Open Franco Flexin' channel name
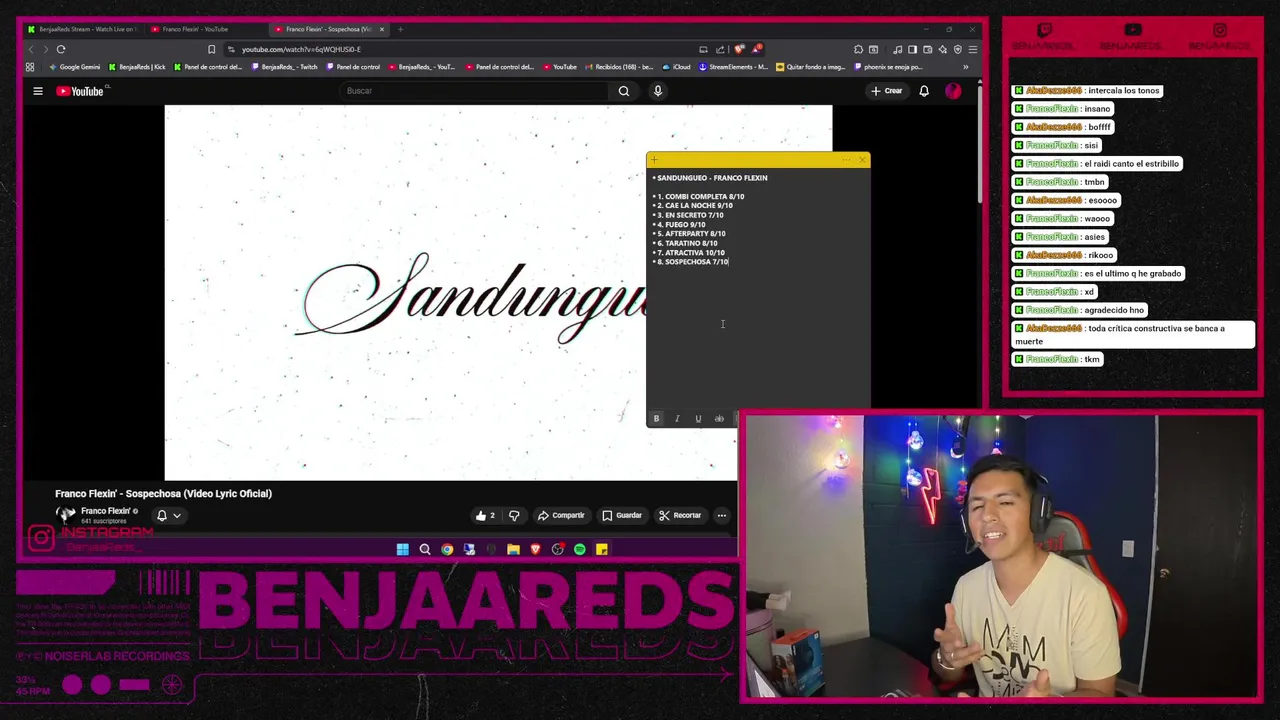This screenshot has width=1280, height=720. click(106, 511)
